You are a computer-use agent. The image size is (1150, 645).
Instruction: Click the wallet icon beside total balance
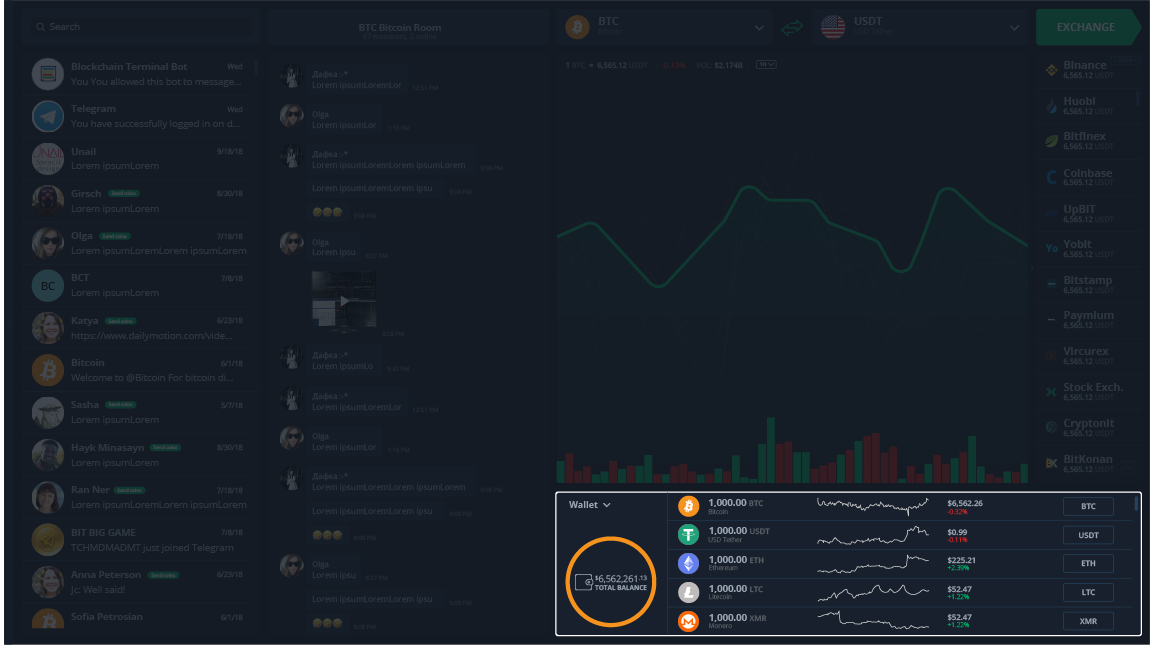pos(583,582)
